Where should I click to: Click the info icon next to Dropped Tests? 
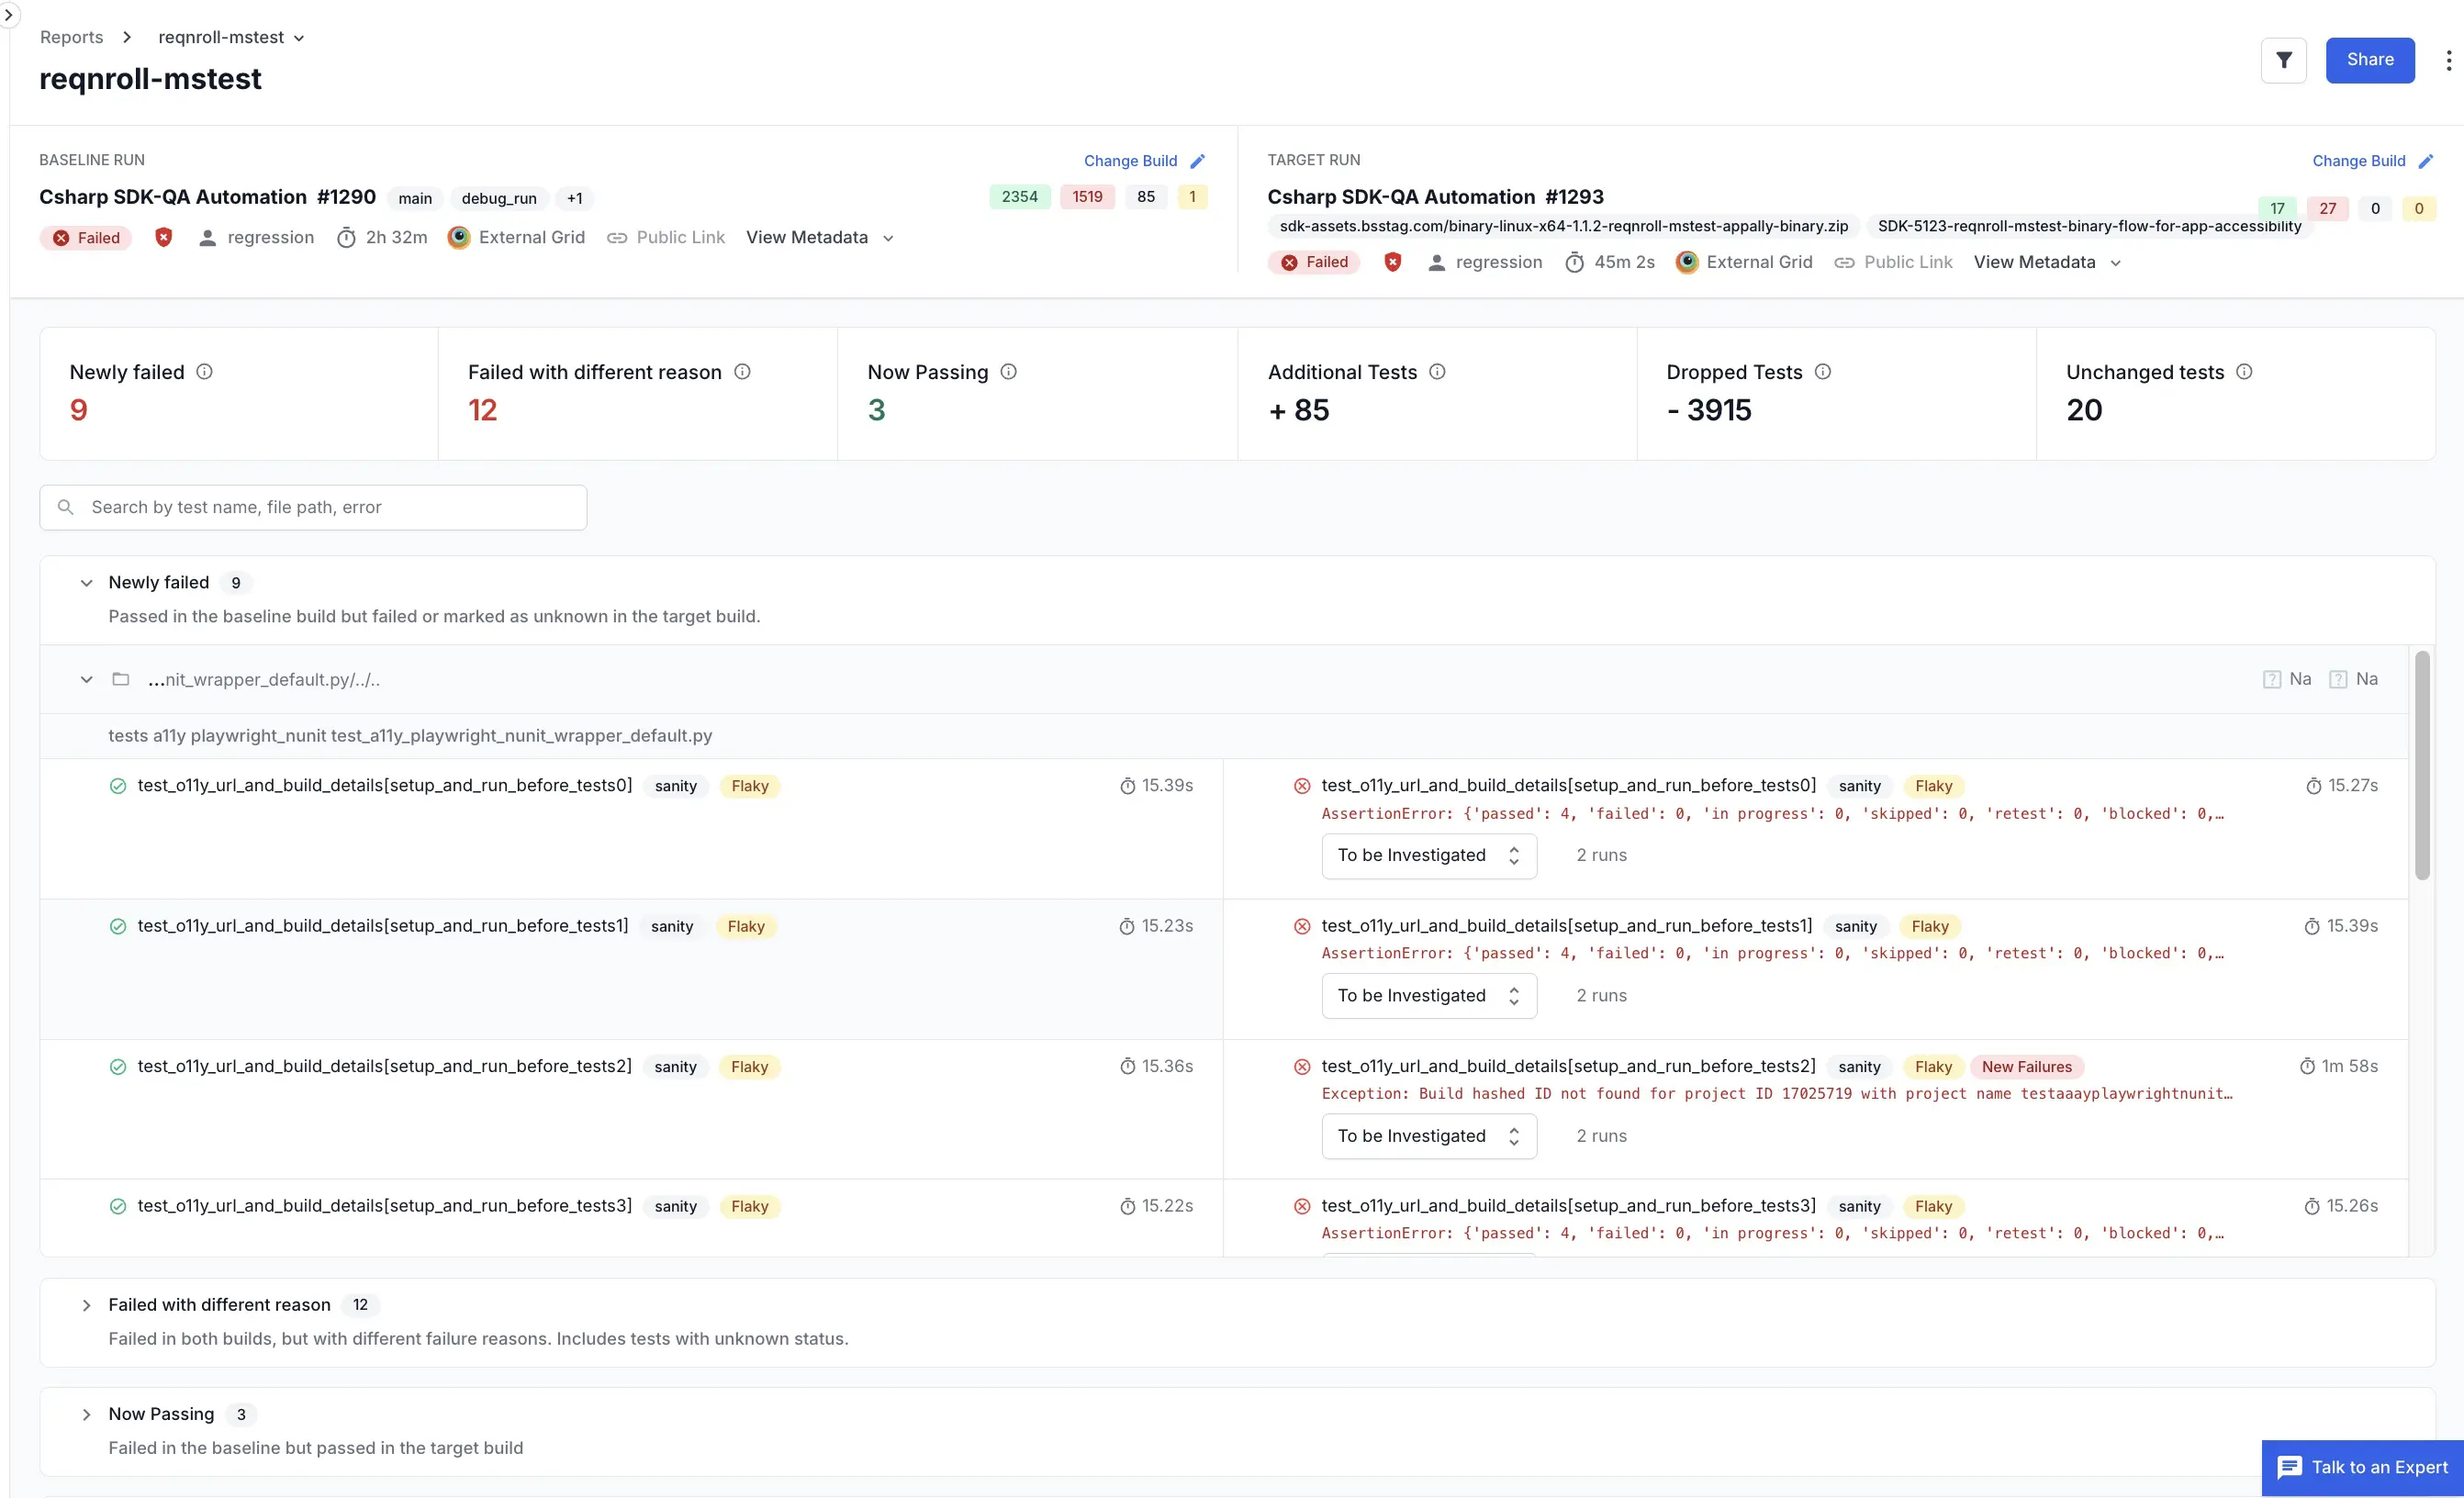coord(1822,372)
